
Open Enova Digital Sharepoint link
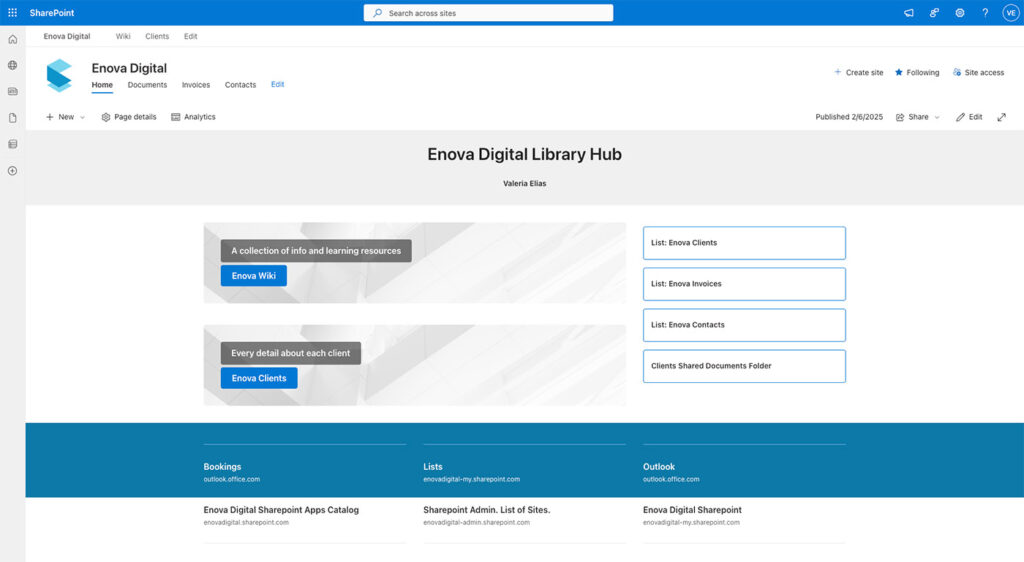692,510
